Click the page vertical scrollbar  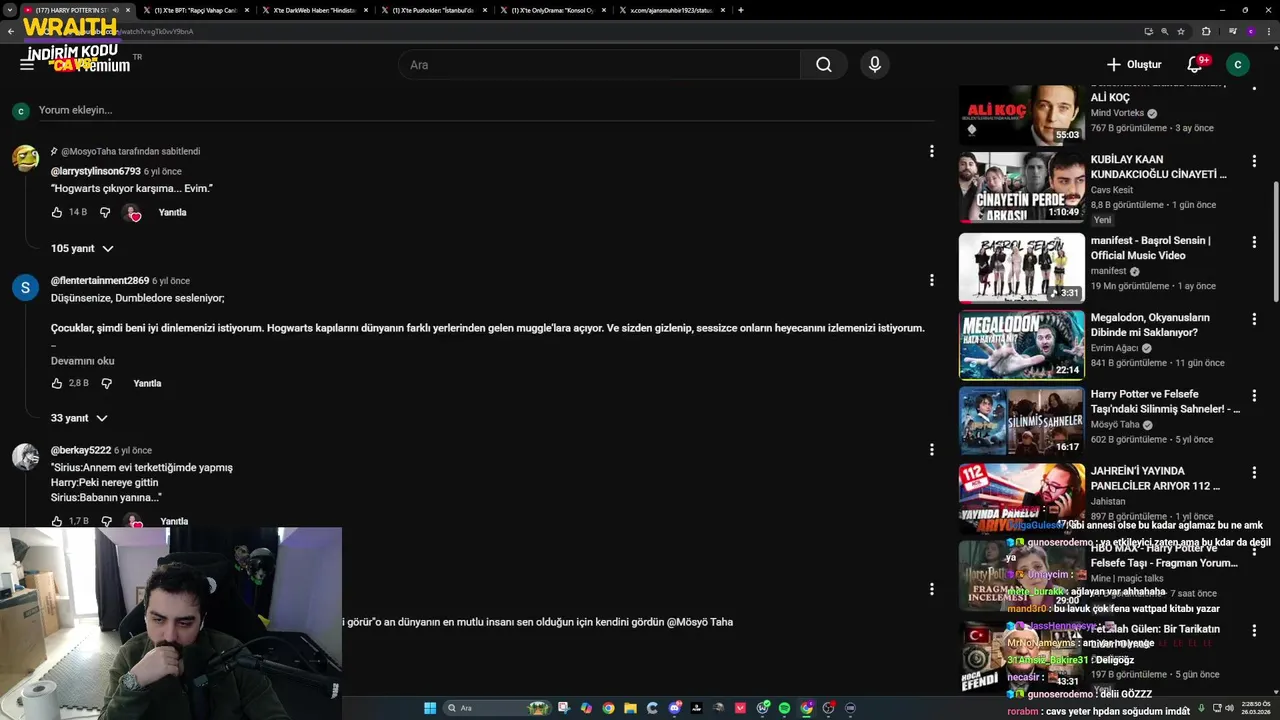[1276, 240]
